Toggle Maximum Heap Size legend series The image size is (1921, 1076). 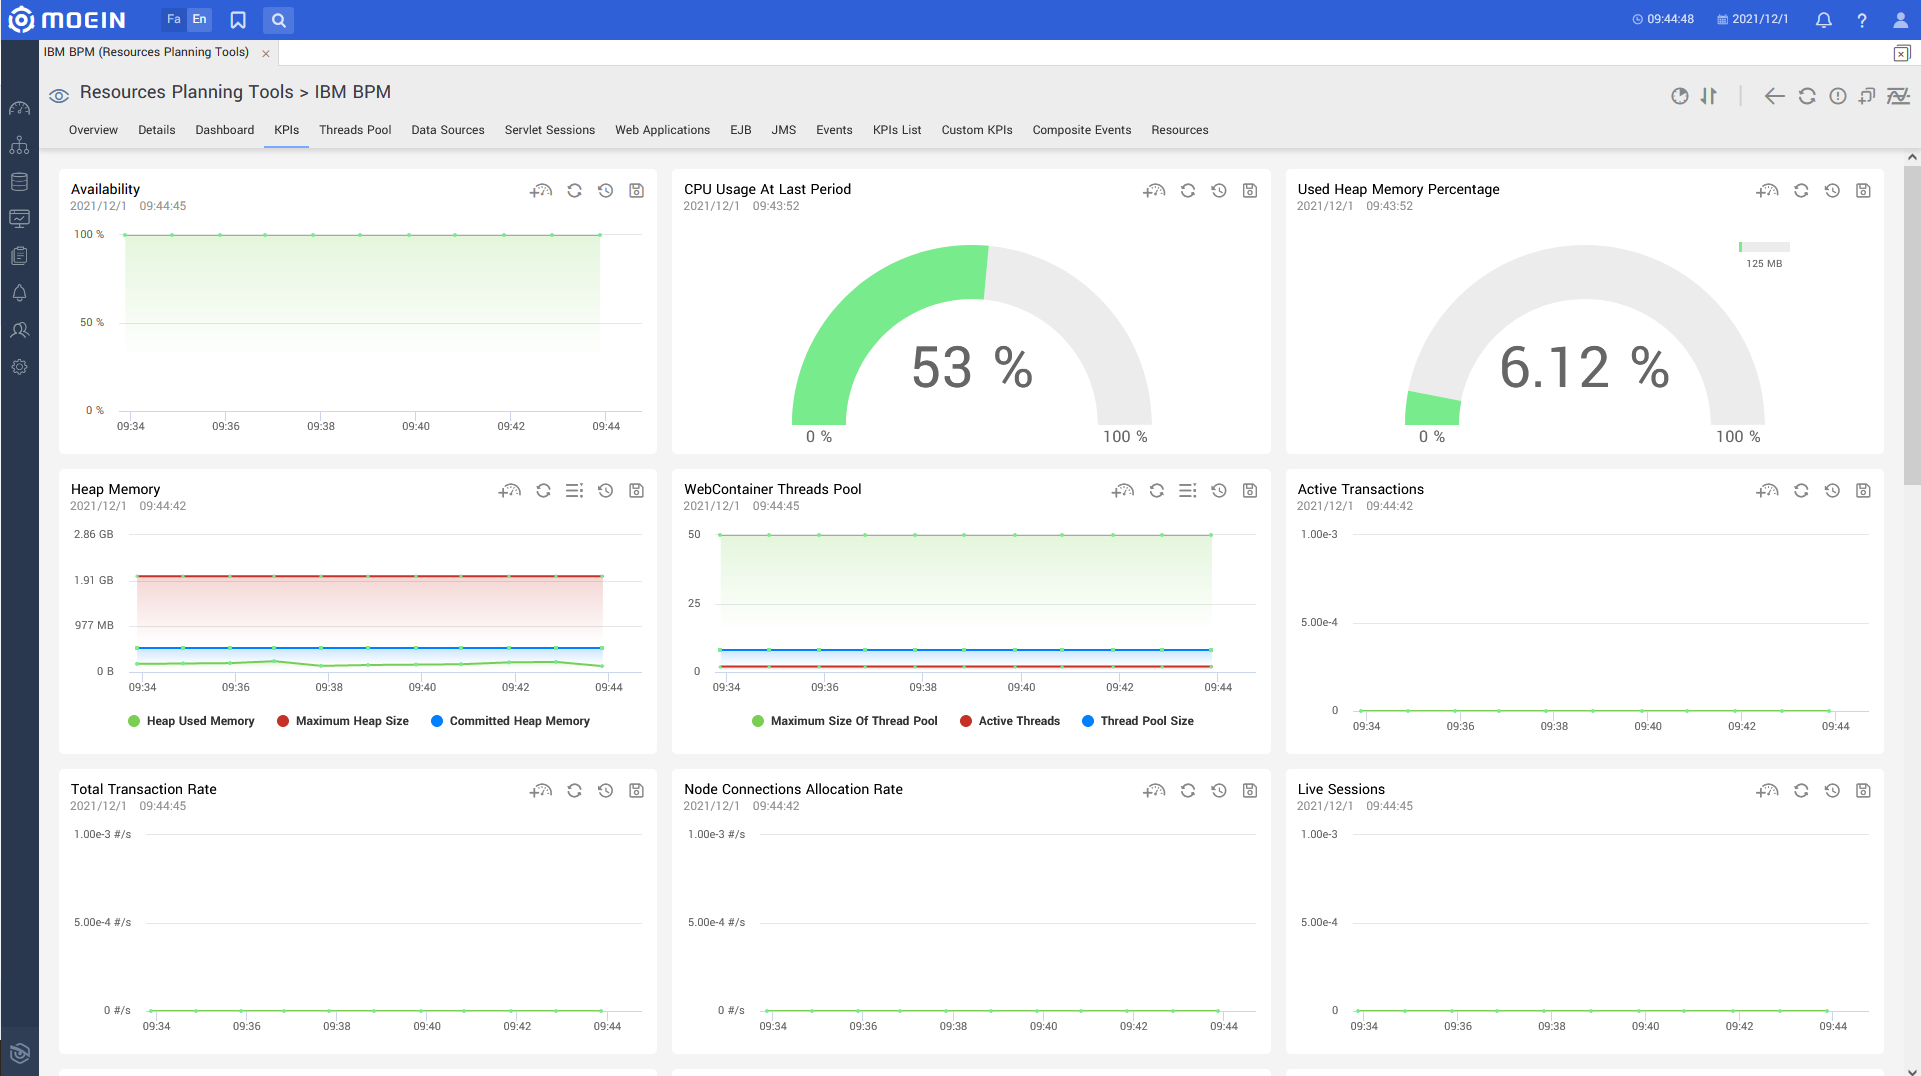pyautogui.click(x=342, y=721)
